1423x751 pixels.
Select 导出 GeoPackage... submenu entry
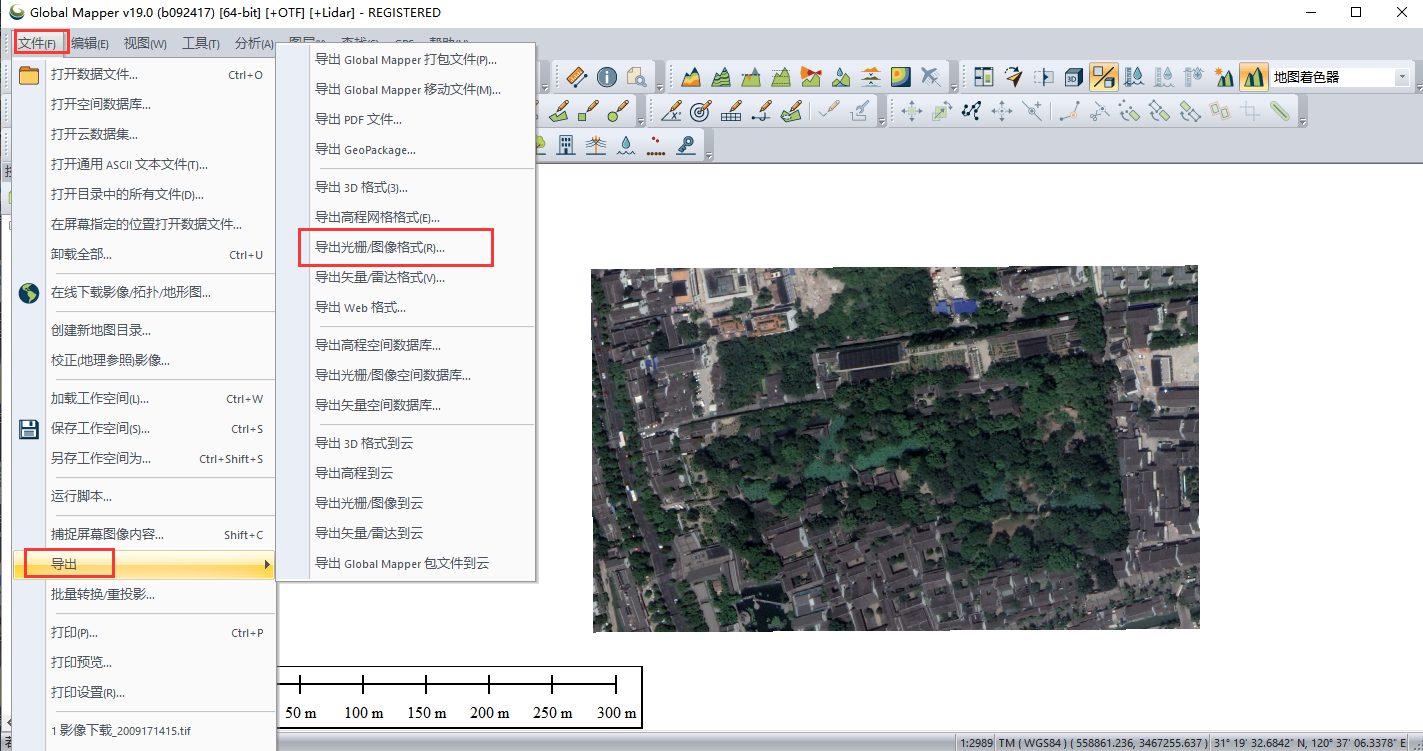point(407,149)
